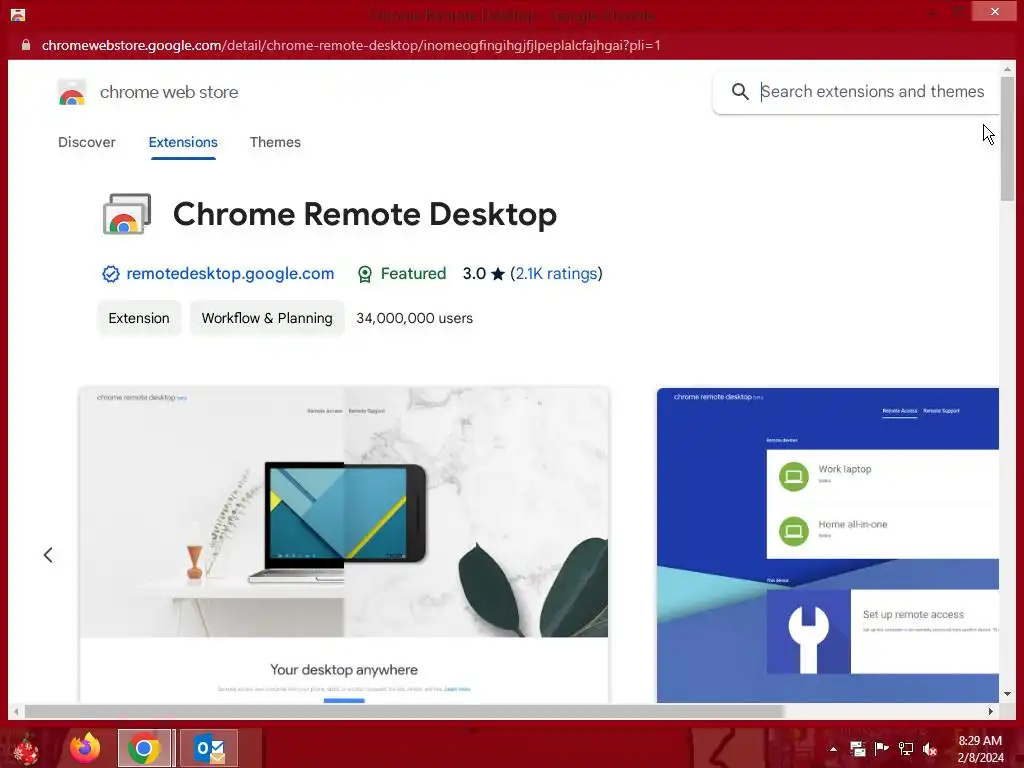Click the verified publisher badge icon
Viewport: 1024px width, 768px height.
click(110, 274)
